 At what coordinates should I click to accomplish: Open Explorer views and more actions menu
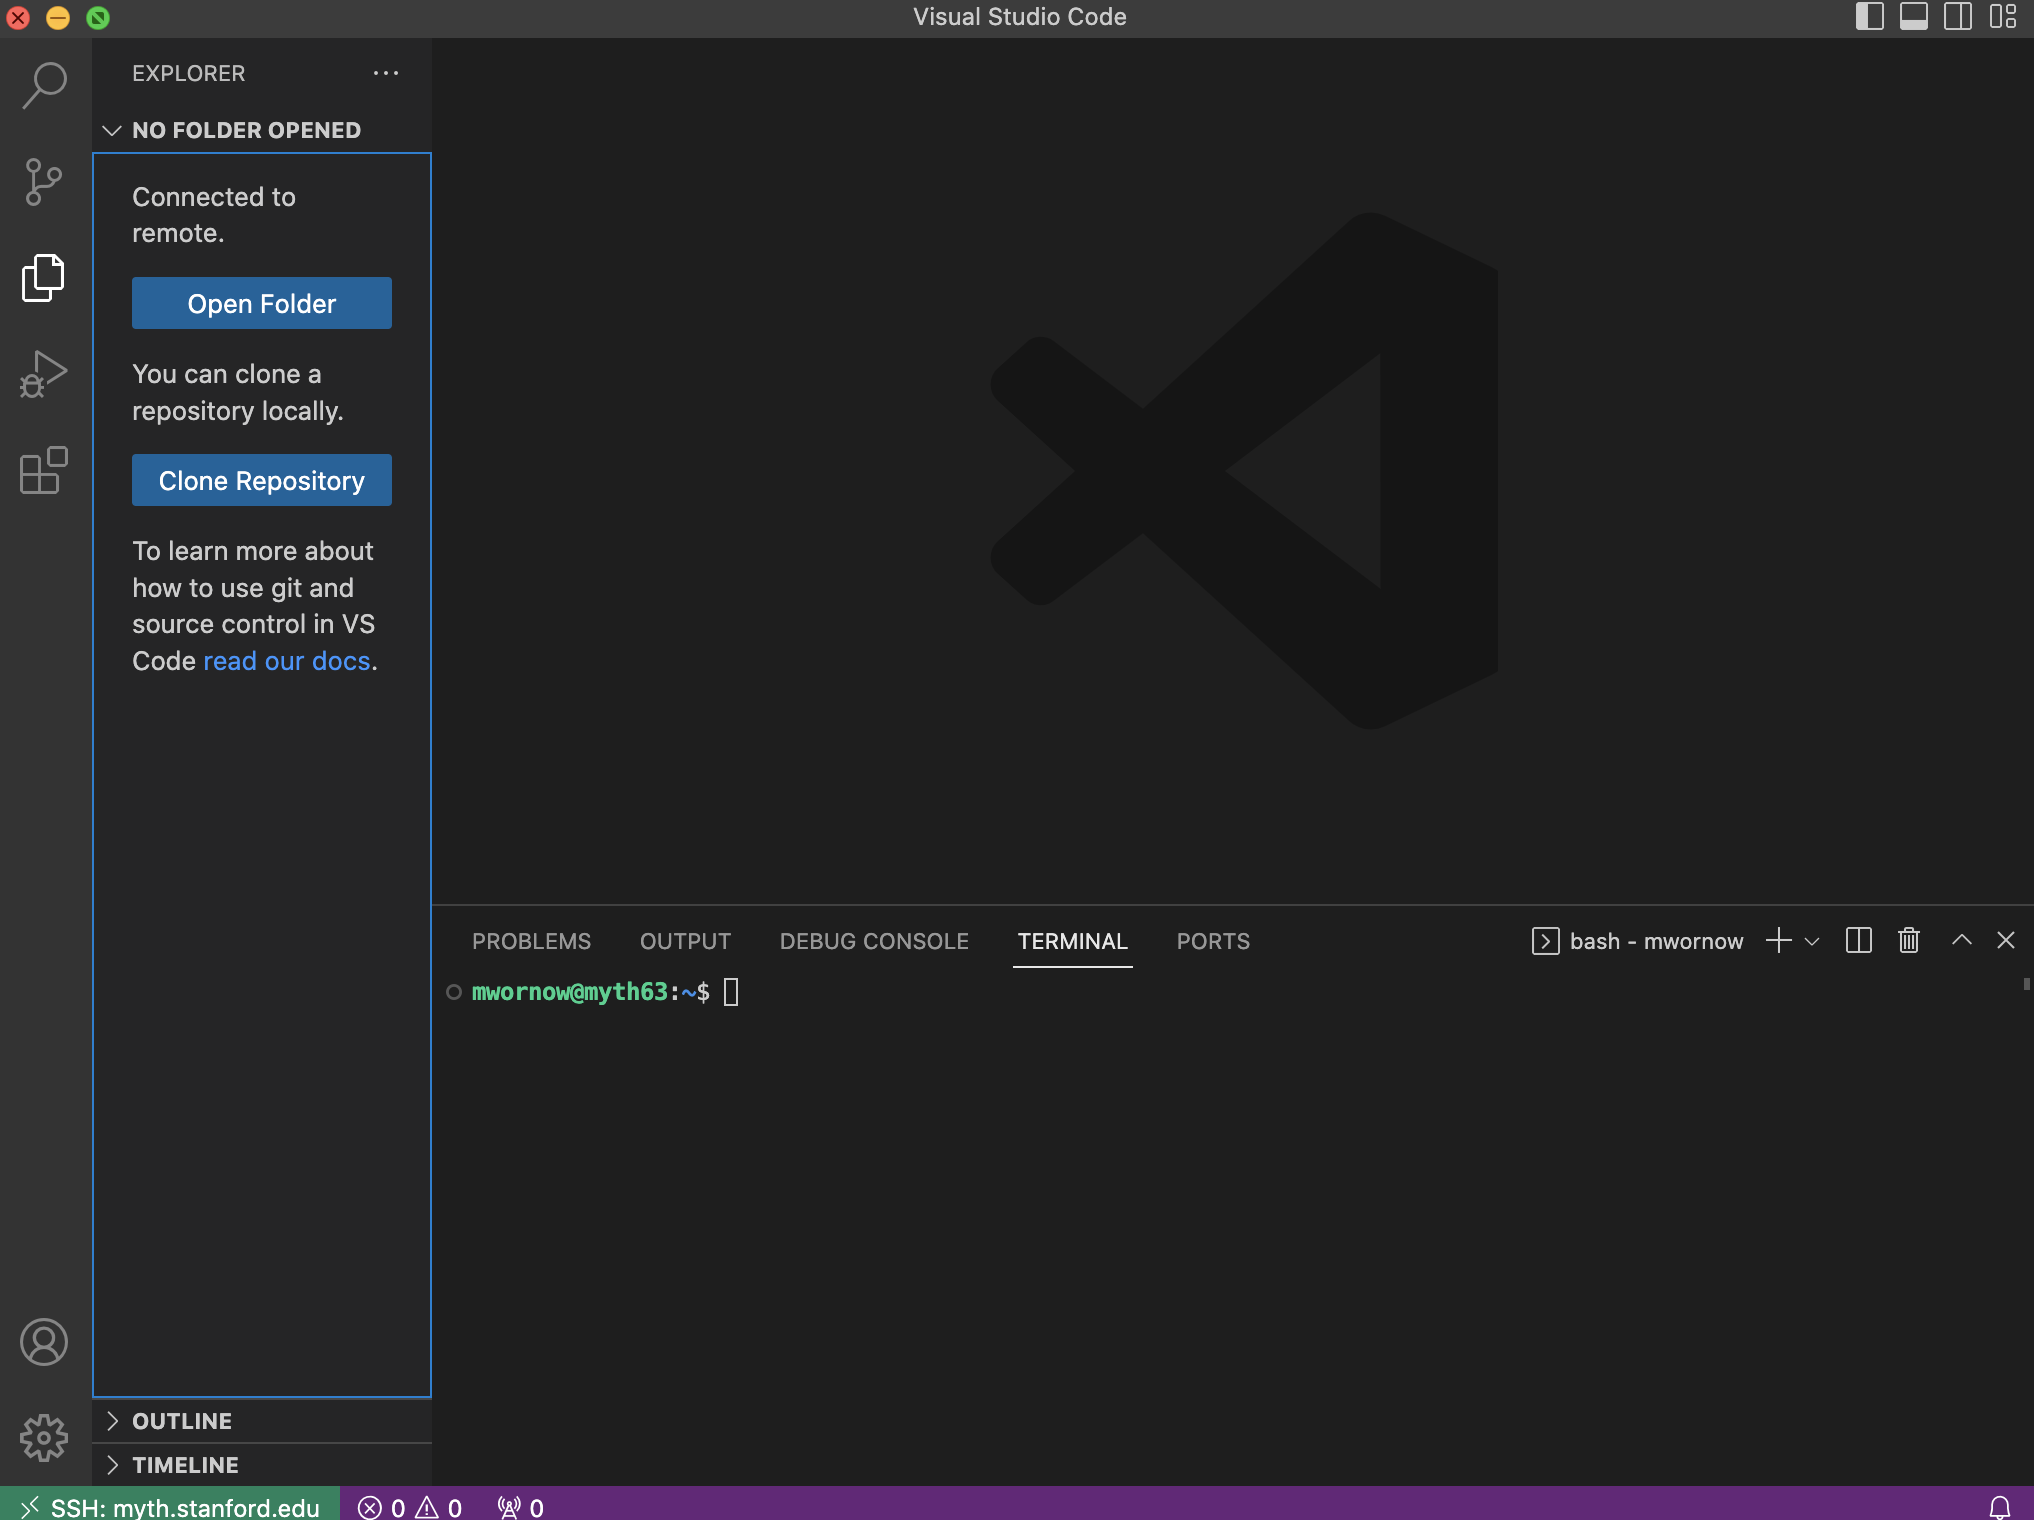386,73
